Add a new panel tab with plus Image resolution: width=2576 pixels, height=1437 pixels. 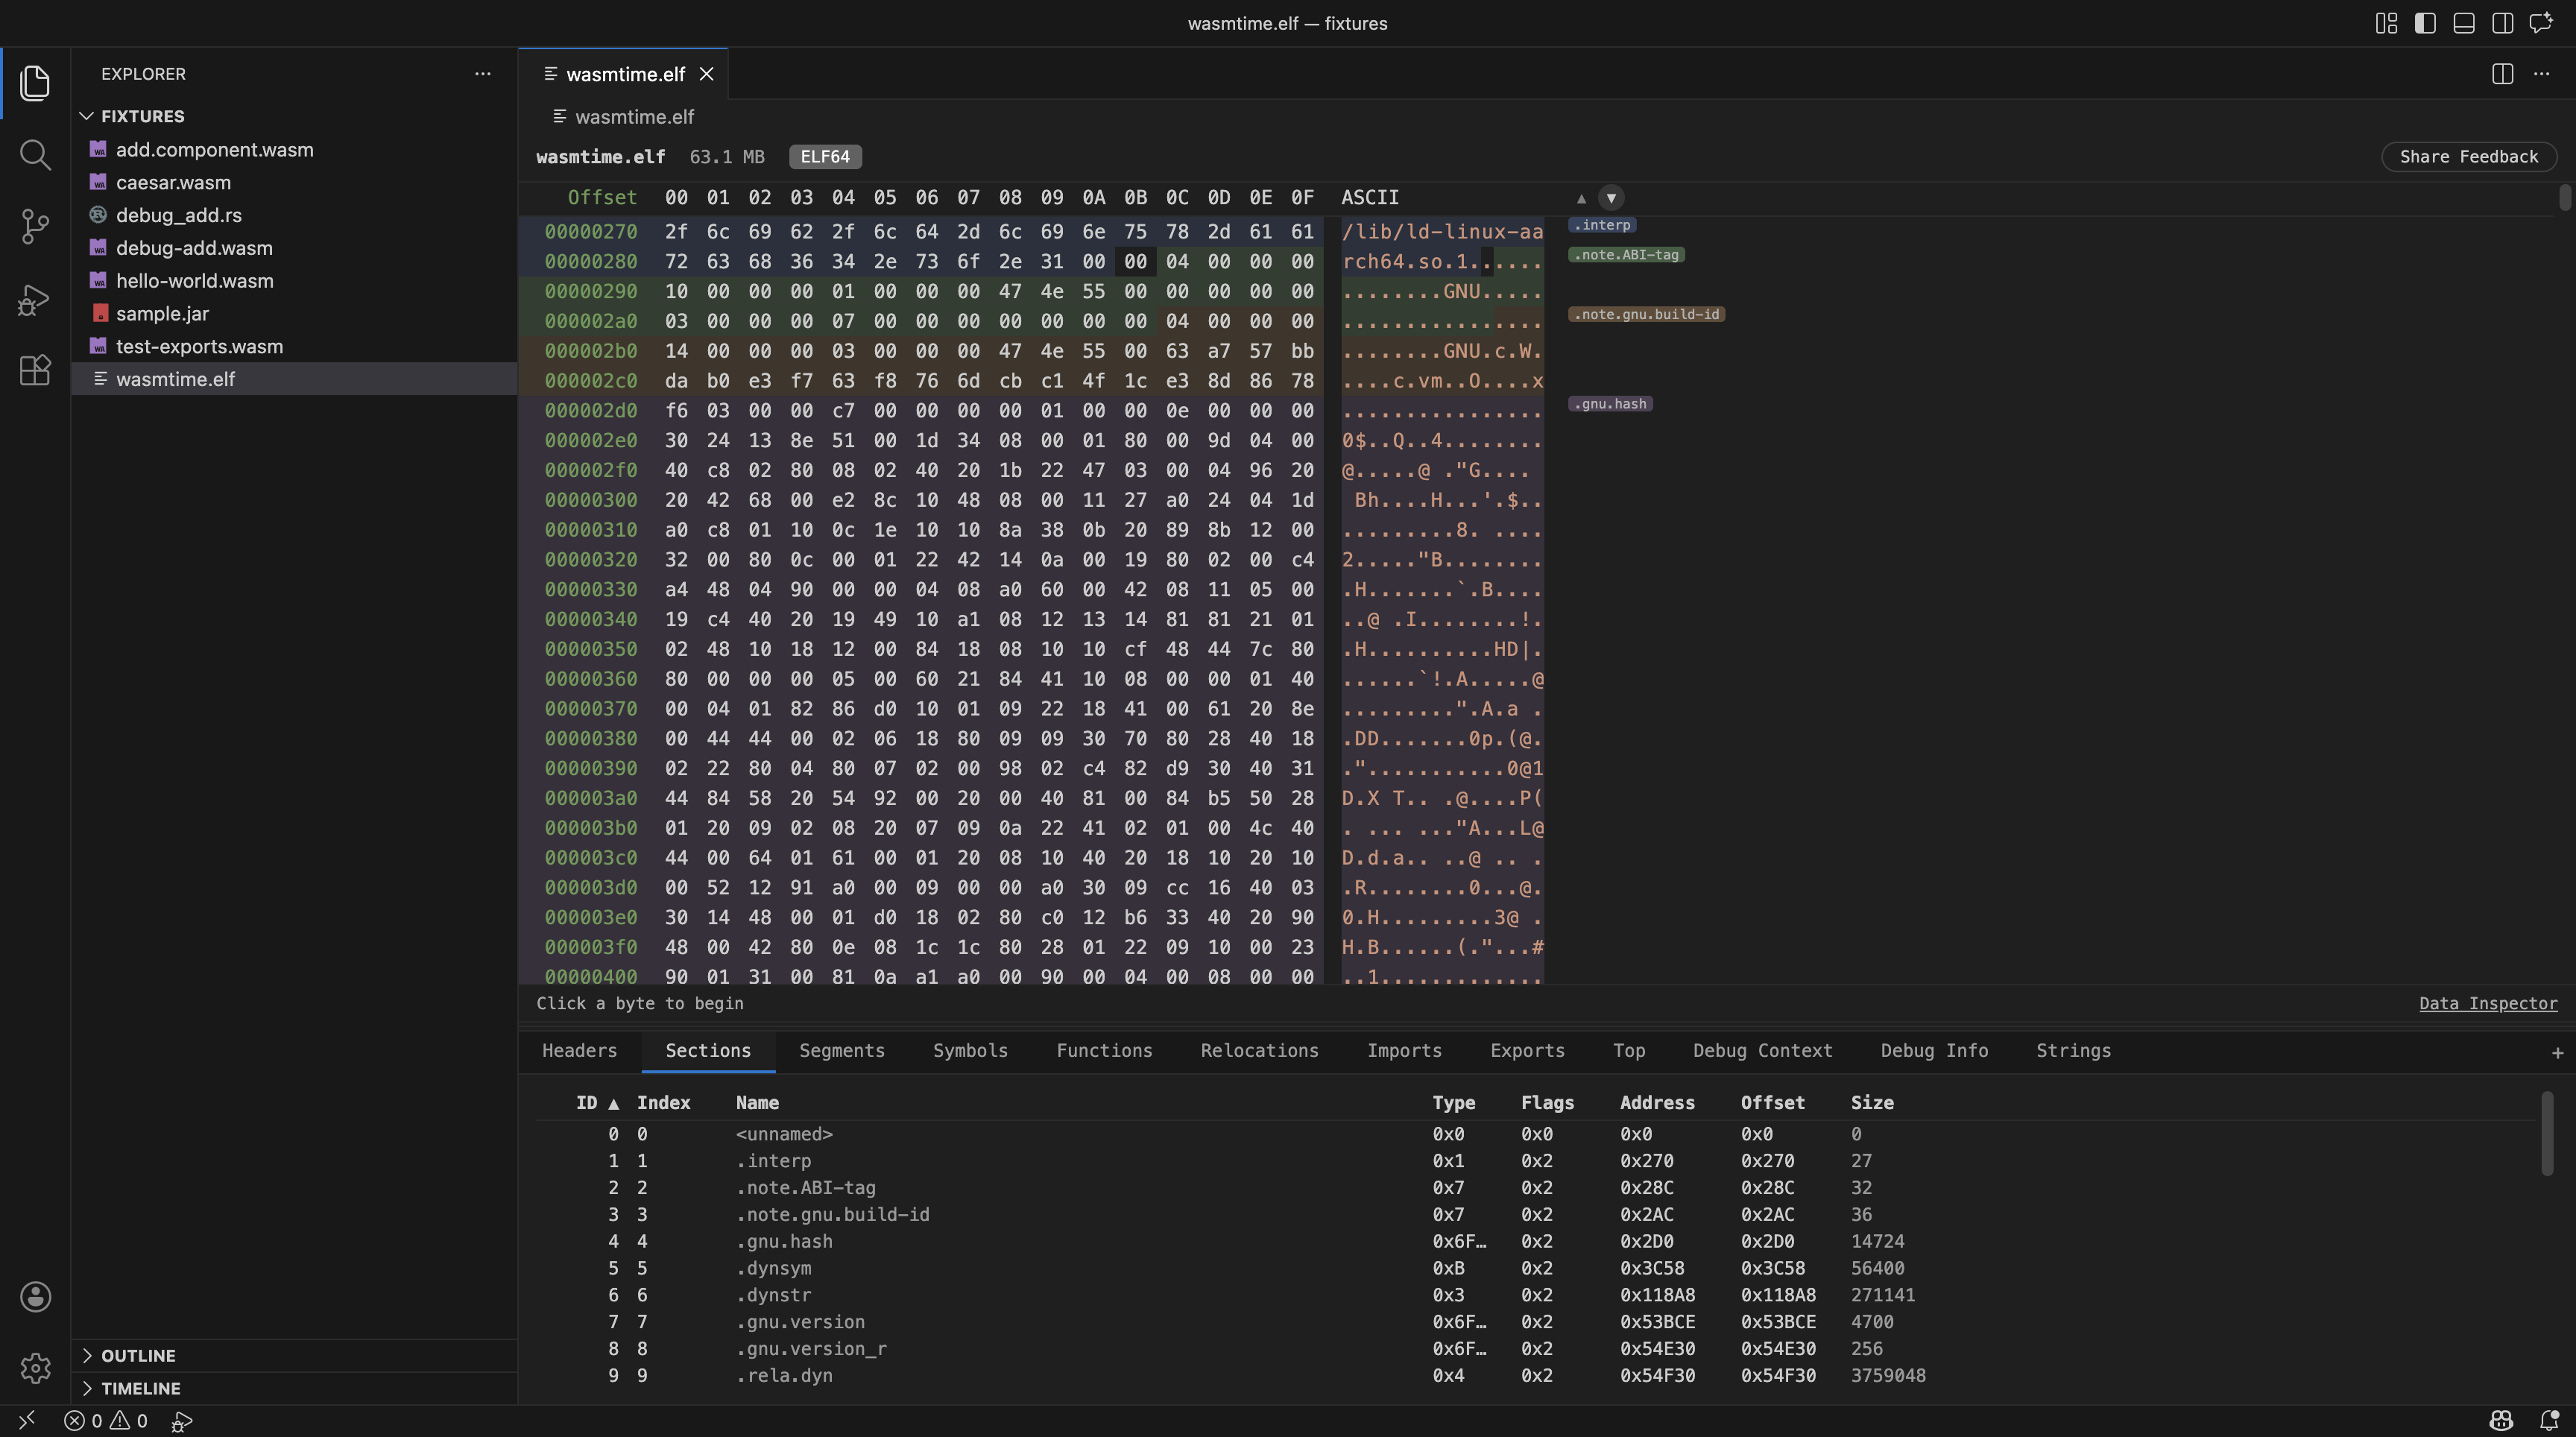[2557, 1052]
